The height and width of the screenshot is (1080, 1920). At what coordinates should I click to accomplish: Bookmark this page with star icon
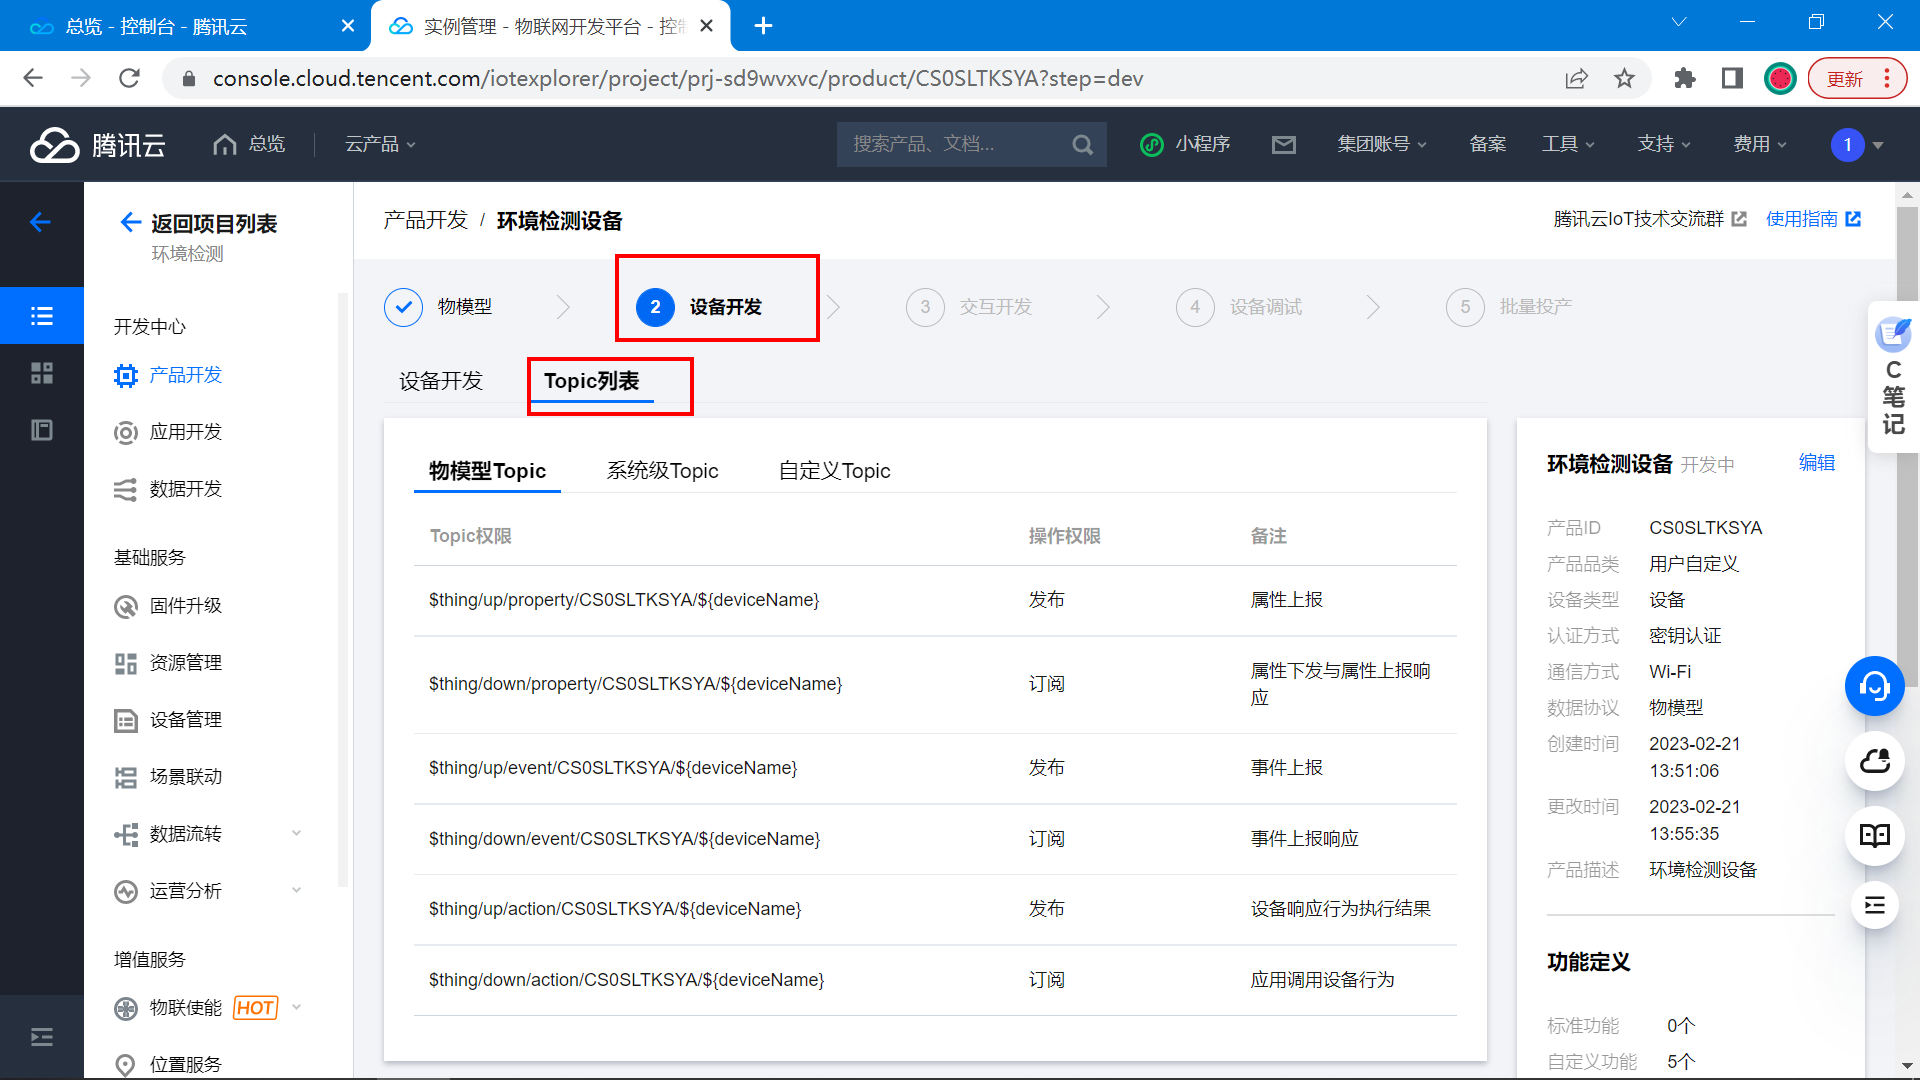tap(1624, 79)
